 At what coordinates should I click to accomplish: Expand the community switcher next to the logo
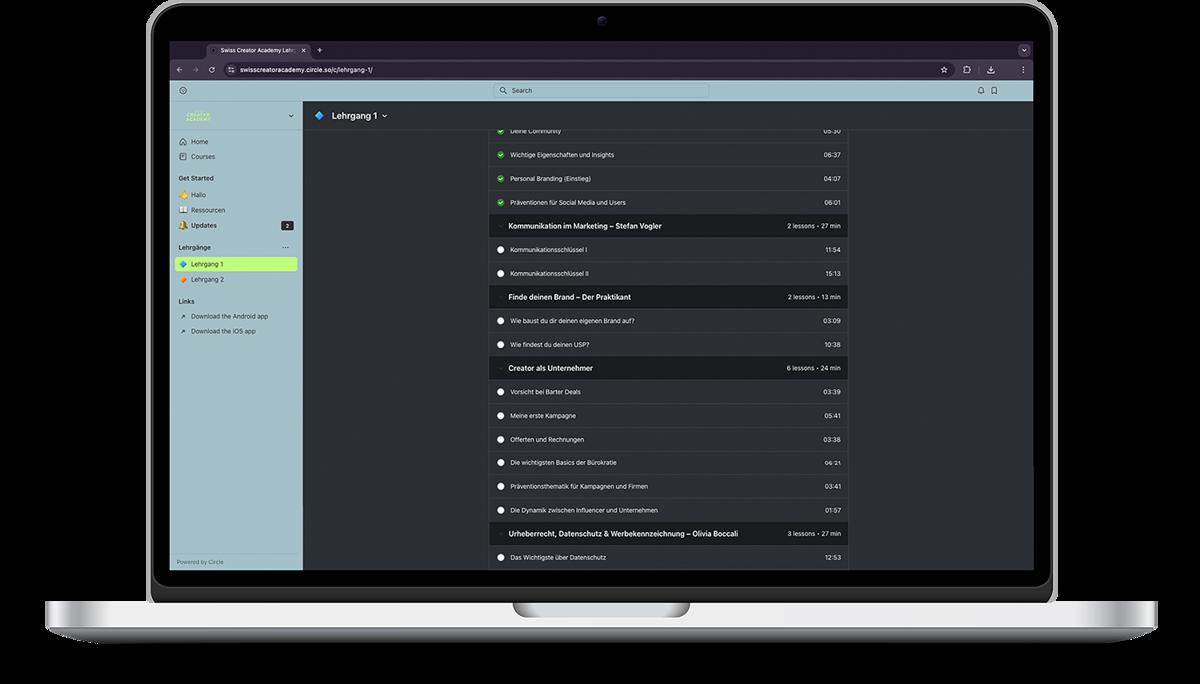point(291,116)
